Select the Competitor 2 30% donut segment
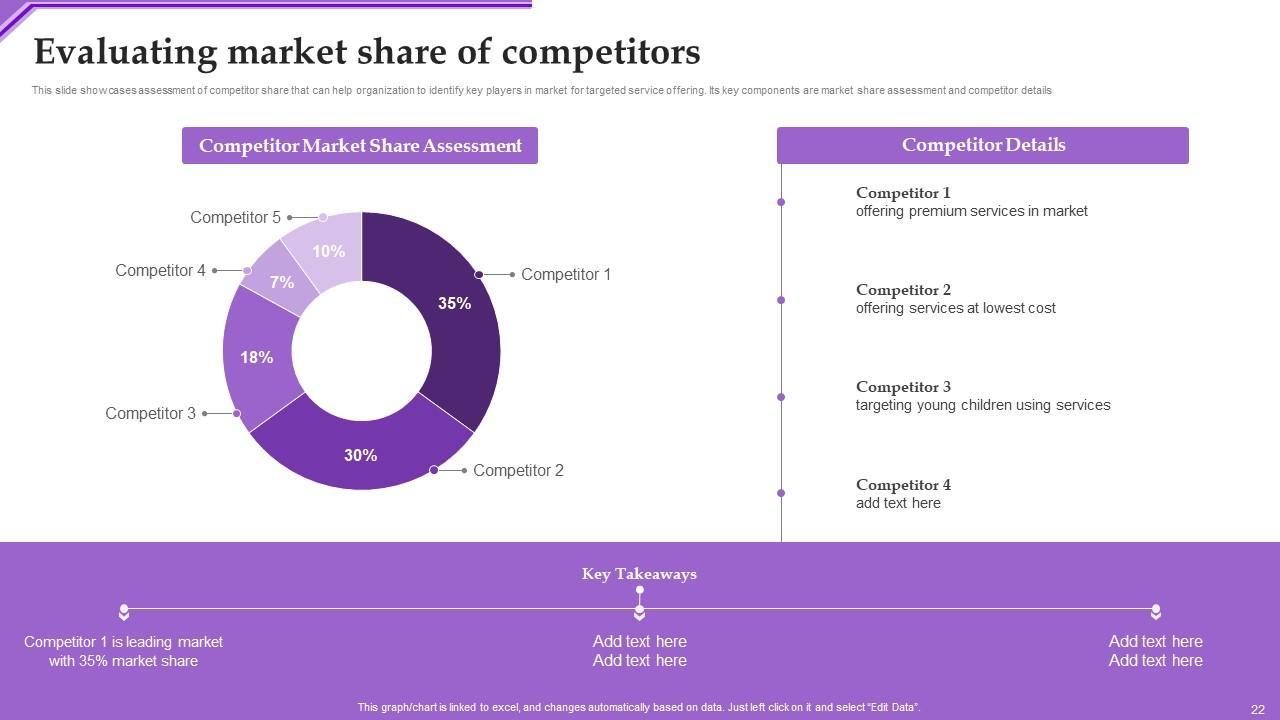Viewport: 1280px width, 720px height. click(x=360, y=454)
